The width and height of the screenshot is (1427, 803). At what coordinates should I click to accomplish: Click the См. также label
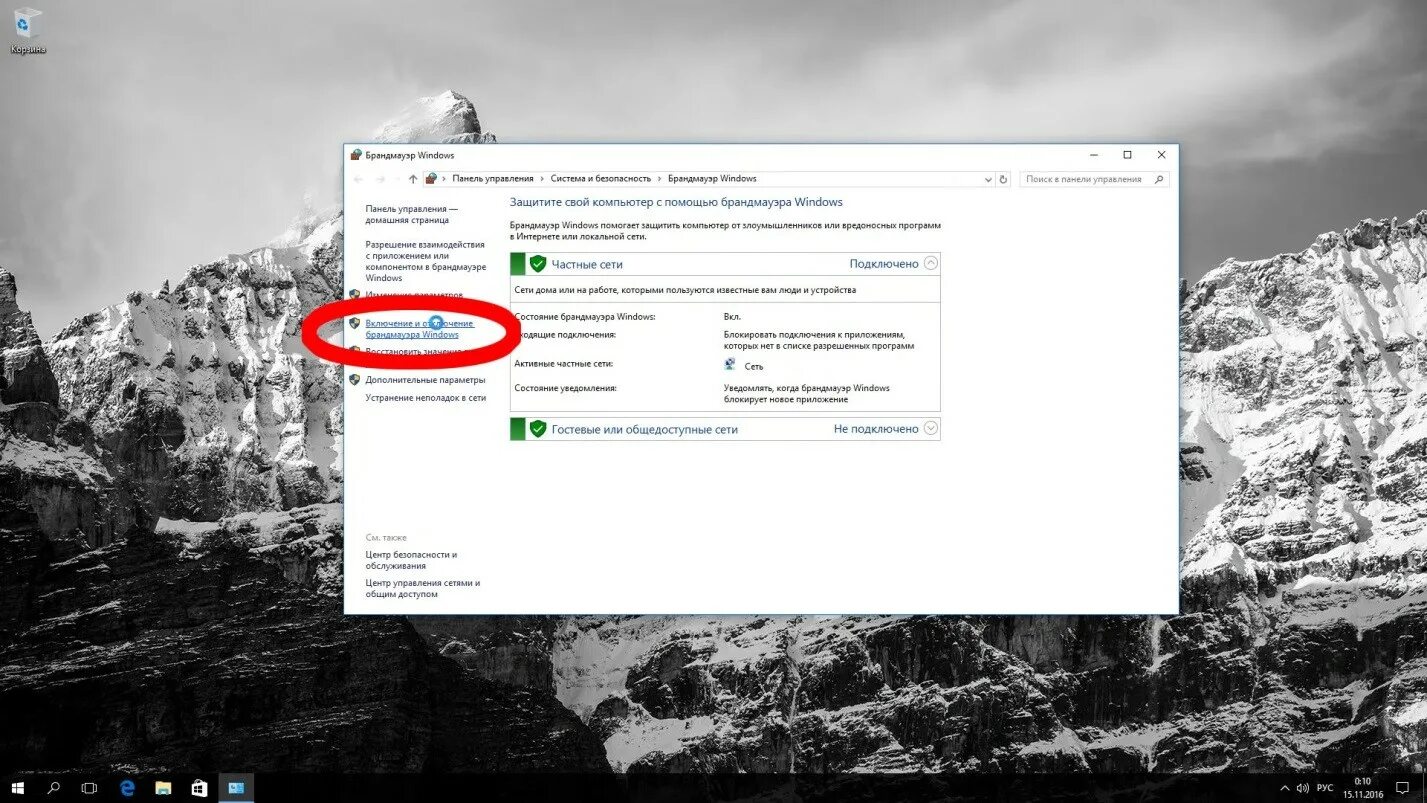tap(386, 538)
